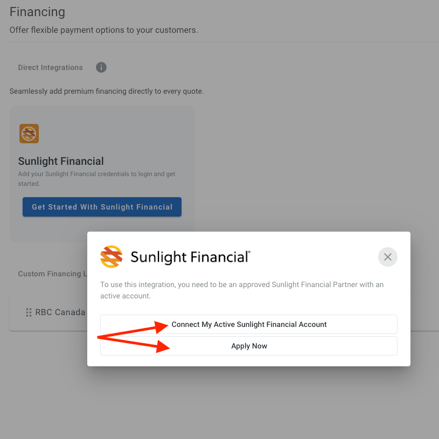Click the Sunlight Financial logo in the dialog
Image resolution: width=439 pixels, height=439 pixels.
[x=111, y=257]
